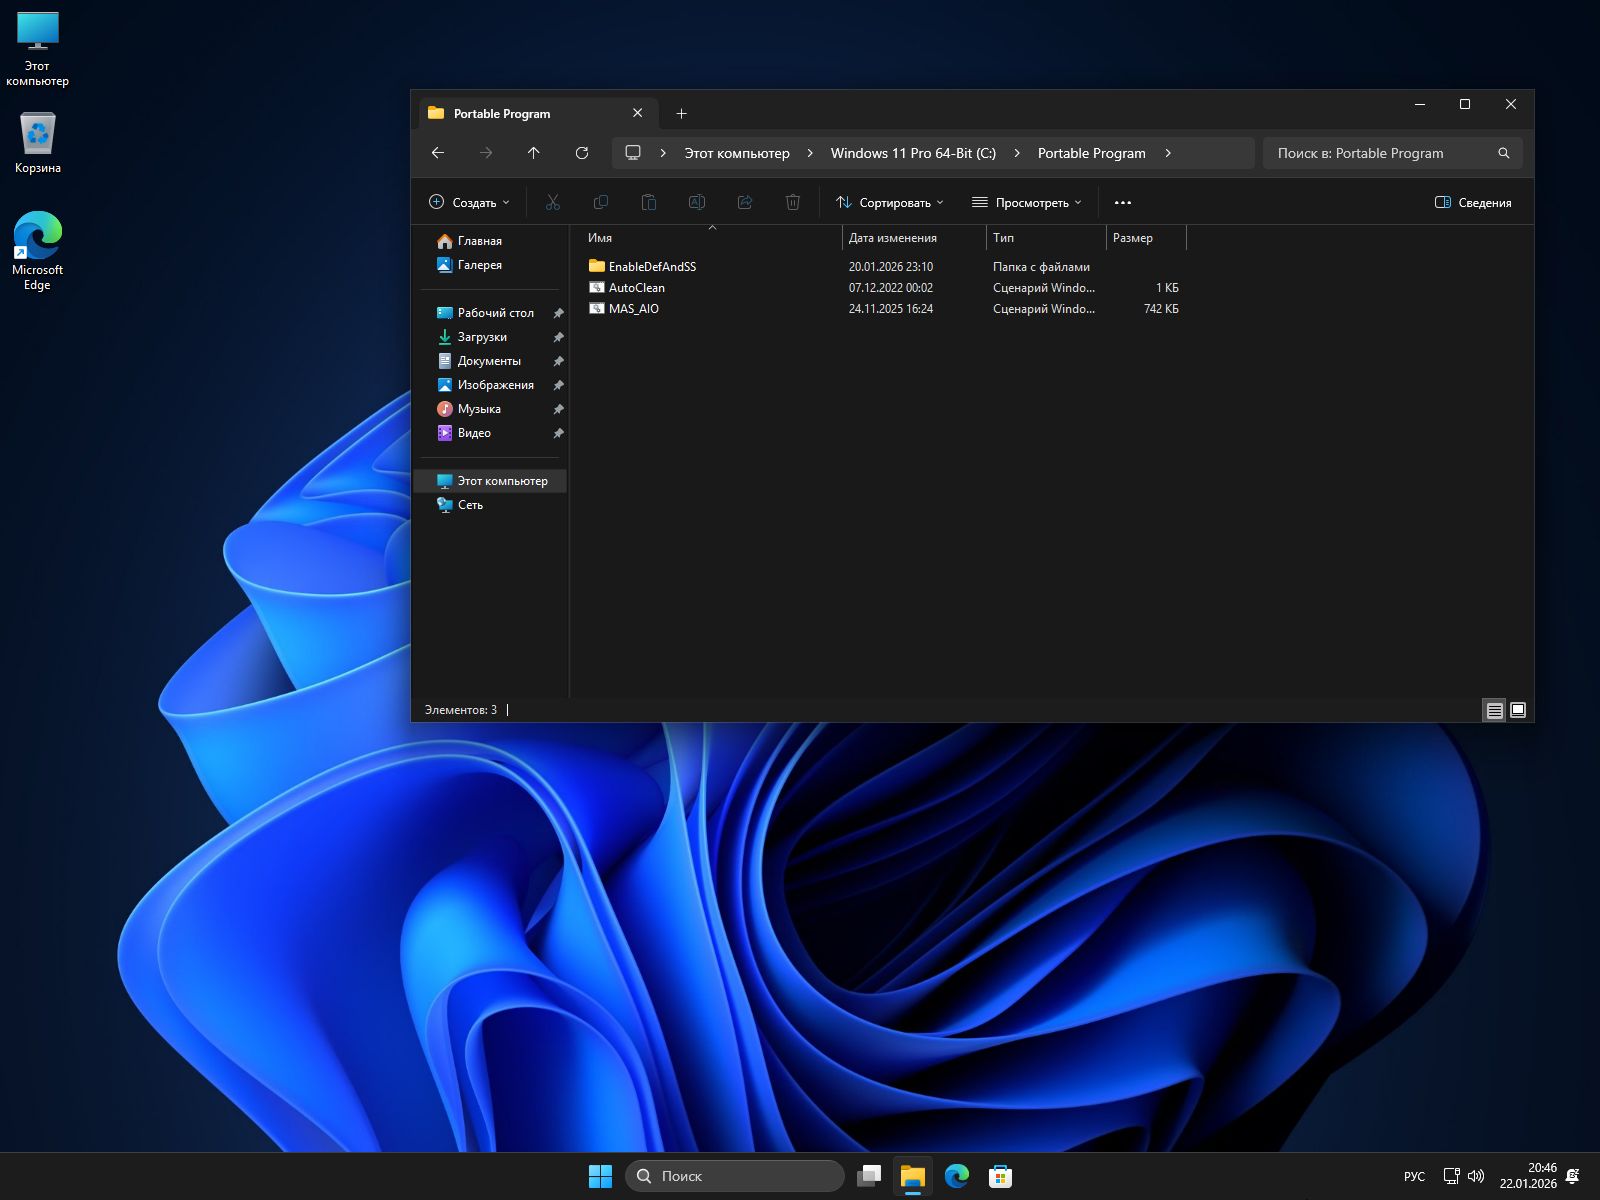The width and height of the screenshot is (1600, 1200).
Task: Select the MAS_AIO script file
Action: pos(633,309)
